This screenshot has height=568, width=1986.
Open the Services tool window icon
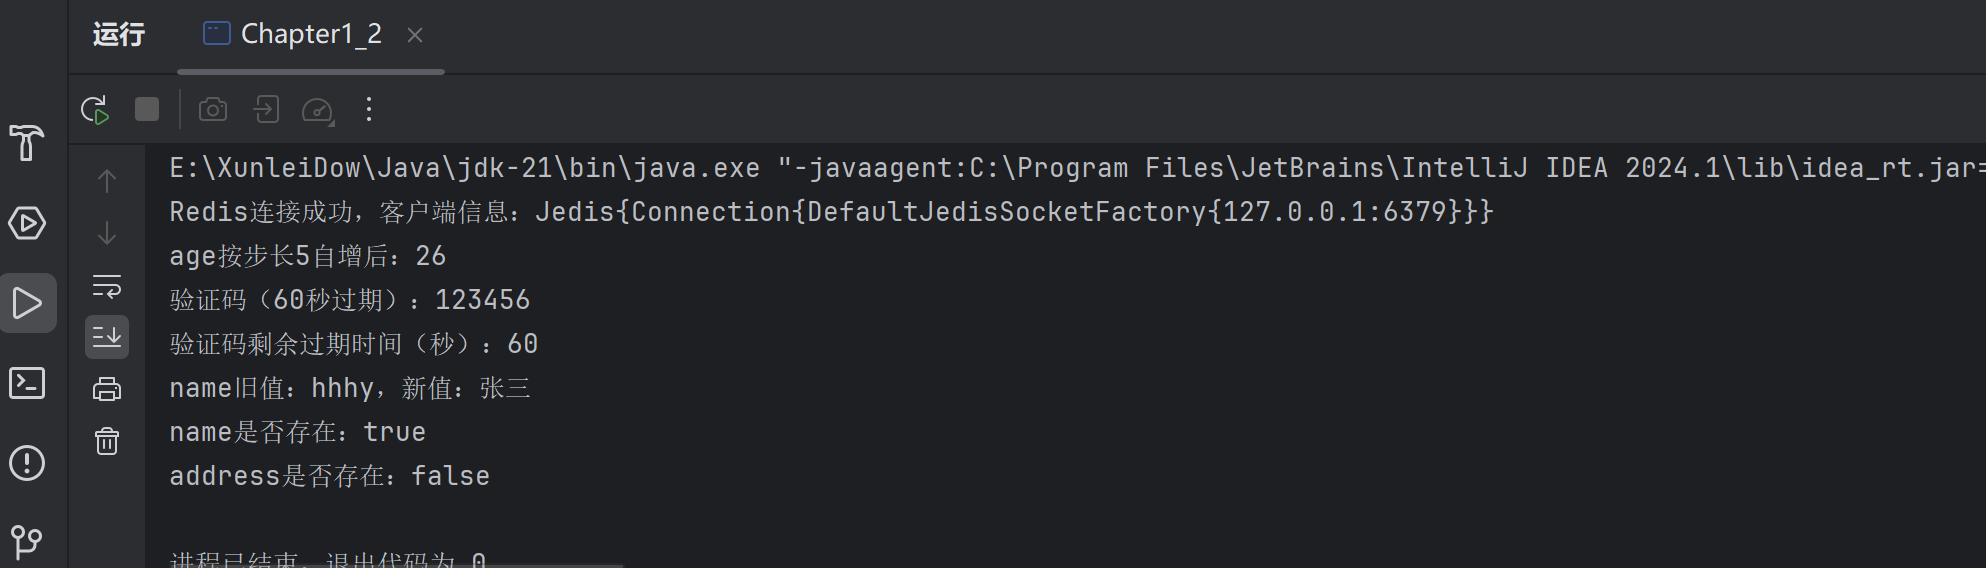click(x=27, y=223)
